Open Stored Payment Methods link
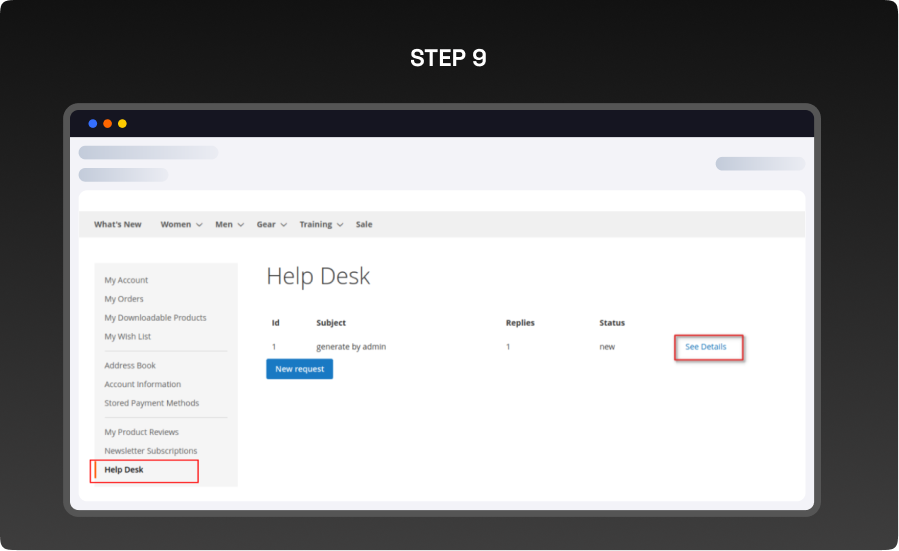This screenshot has height=551, width=899. point(152,404)
